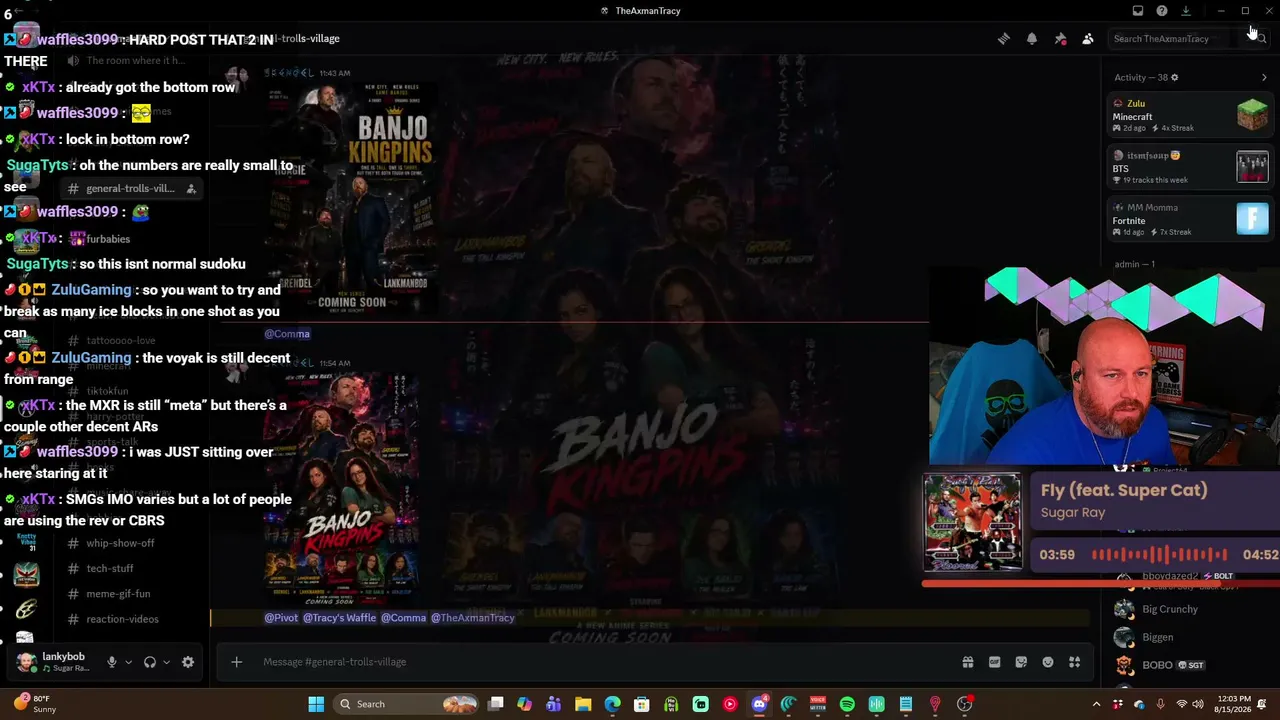Open Zulu's Minecraft activity card
The height and width of the screenshot is (720, 1280).
coord(1190,115)
